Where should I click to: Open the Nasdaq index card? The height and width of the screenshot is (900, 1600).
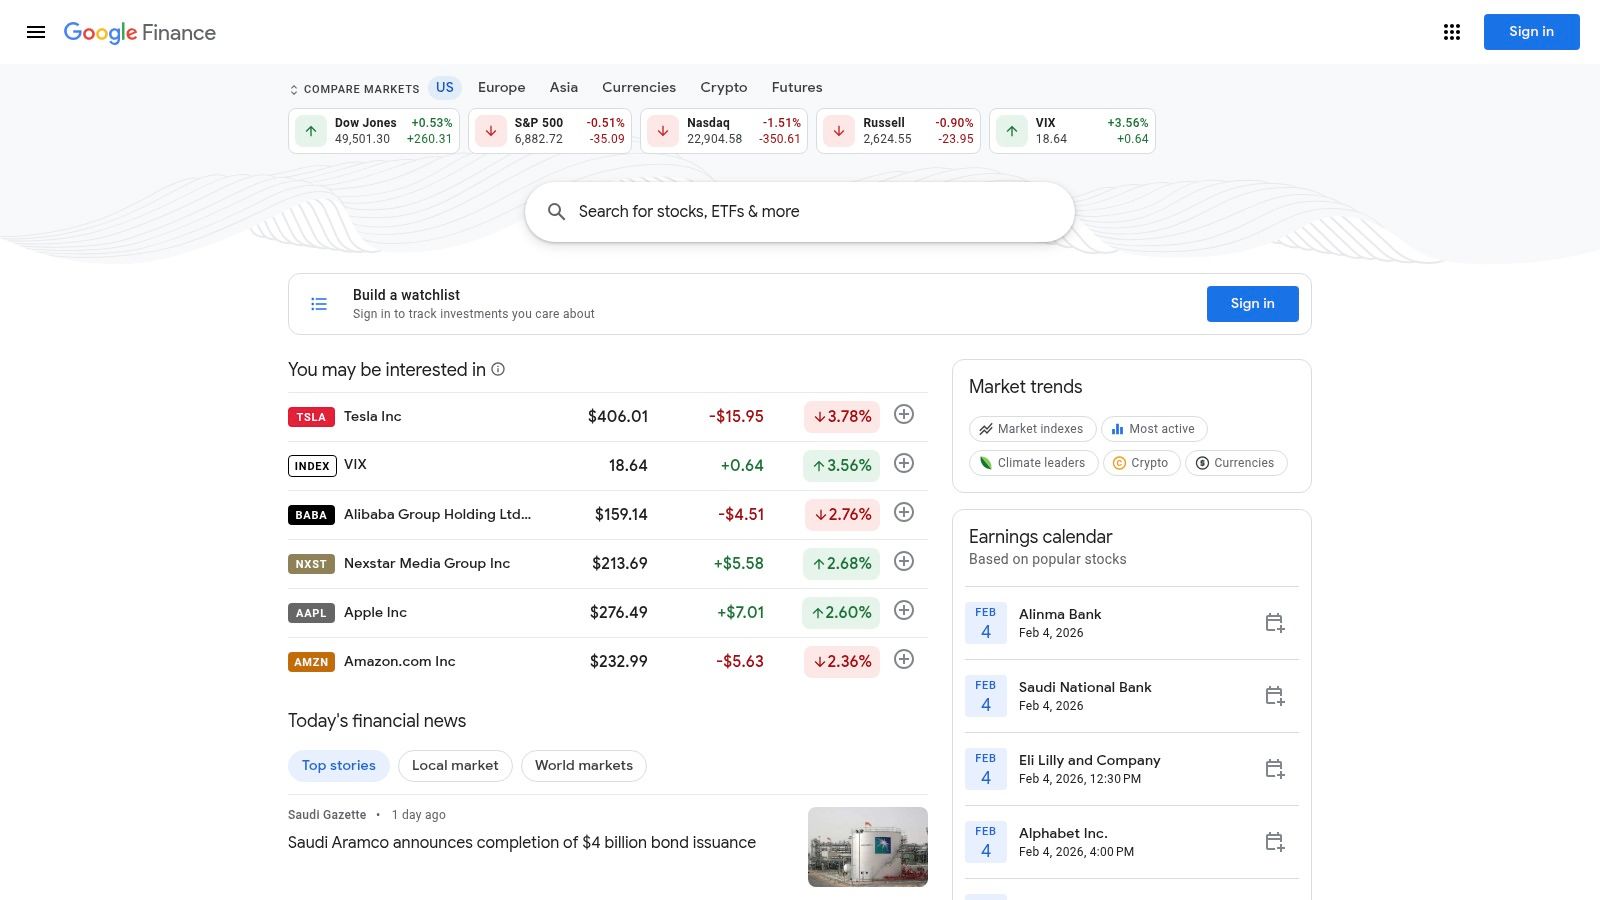[724, 131]
